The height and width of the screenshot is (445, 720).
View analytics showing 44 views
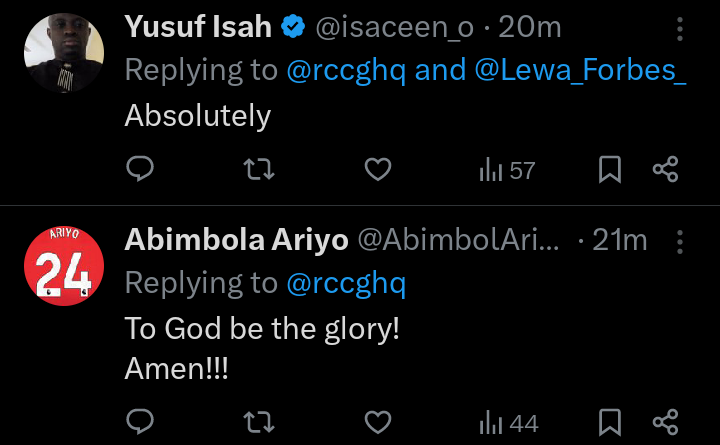pyautogui.click(x=508, y=423)
